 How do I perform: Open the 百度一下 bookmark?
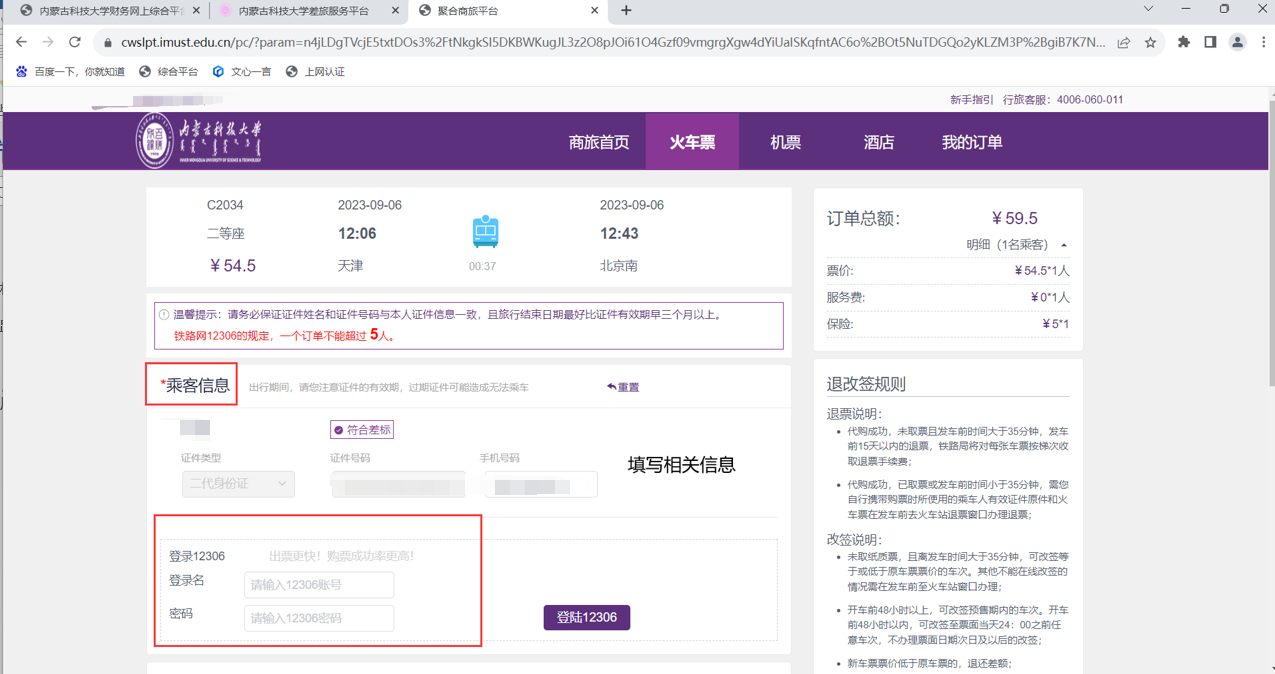pos(70,71)
